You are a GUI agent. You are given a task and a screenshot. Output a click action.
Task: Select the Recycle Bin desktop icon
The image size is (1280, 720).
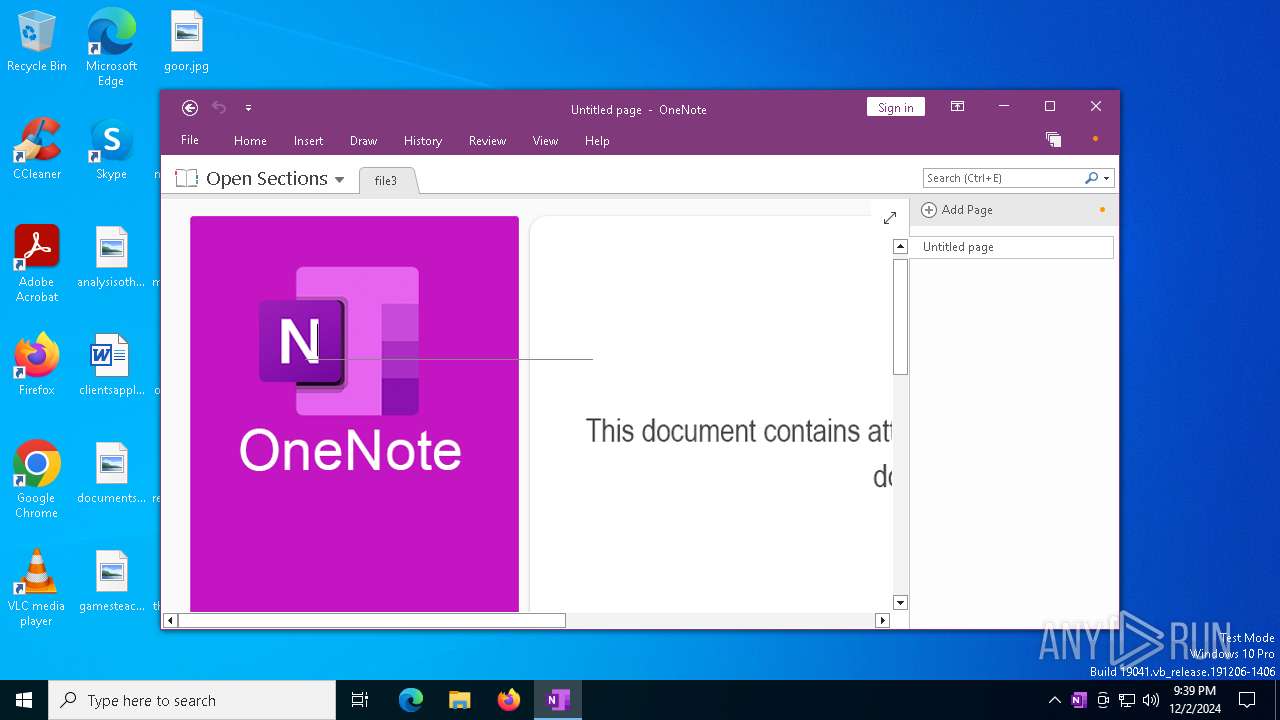click(x=37, y=42)
